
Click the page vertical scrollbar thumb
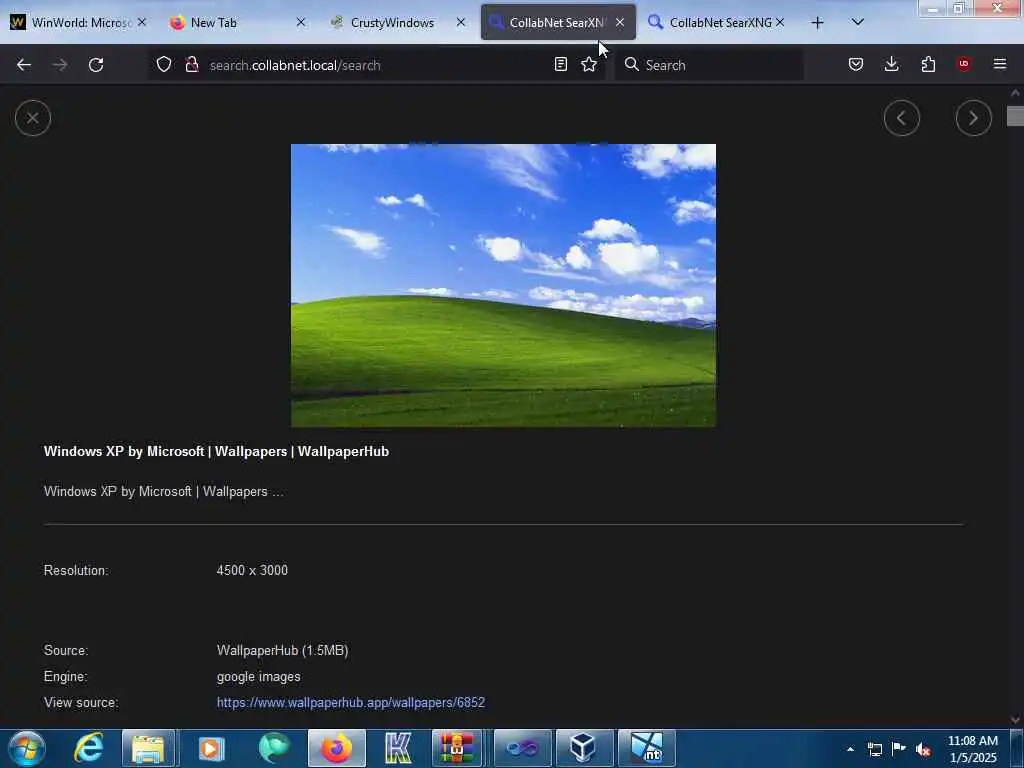(x=1015, y=116)
